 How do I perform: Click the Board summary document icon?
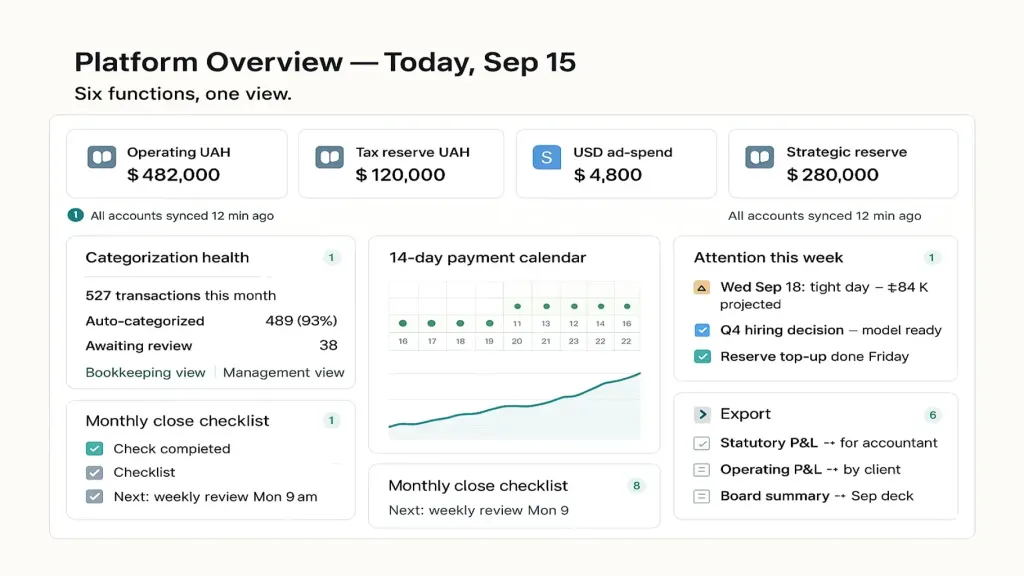coord(701,496)
